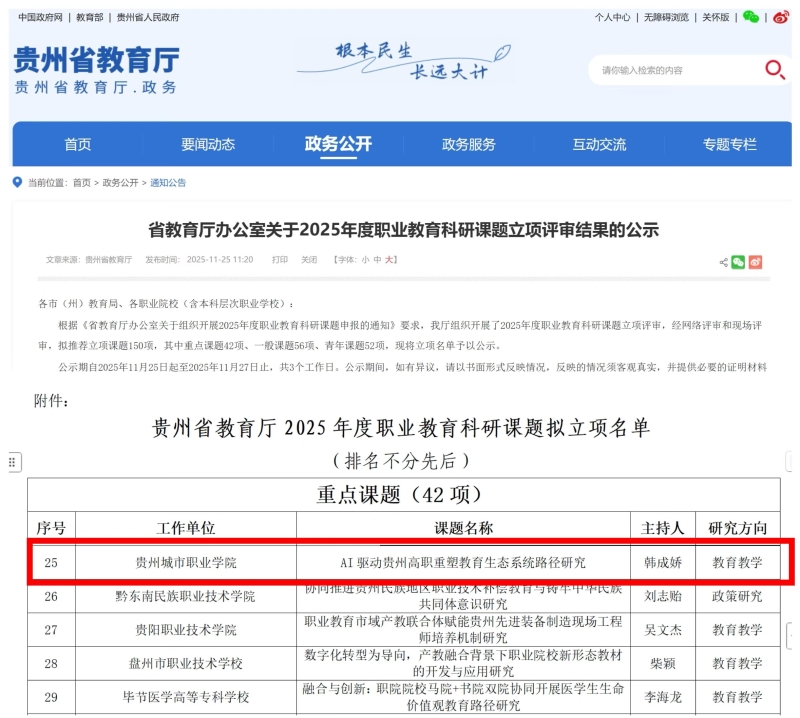Set font size to 中

click(377, 260)
